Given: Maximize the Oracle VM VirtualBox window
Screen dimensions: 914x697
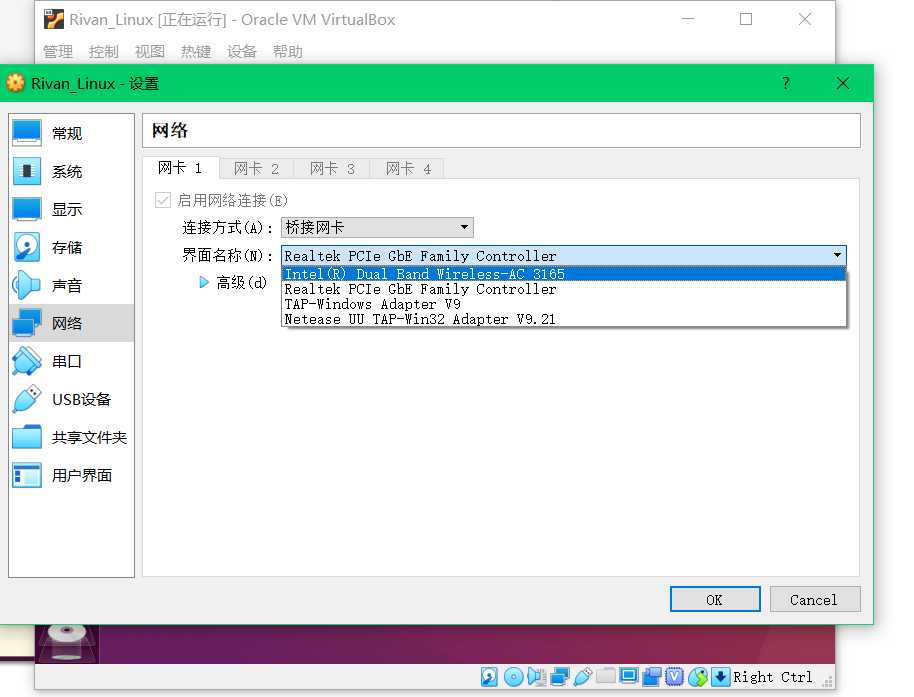Looking at the screenshot, I should [746, 19].
